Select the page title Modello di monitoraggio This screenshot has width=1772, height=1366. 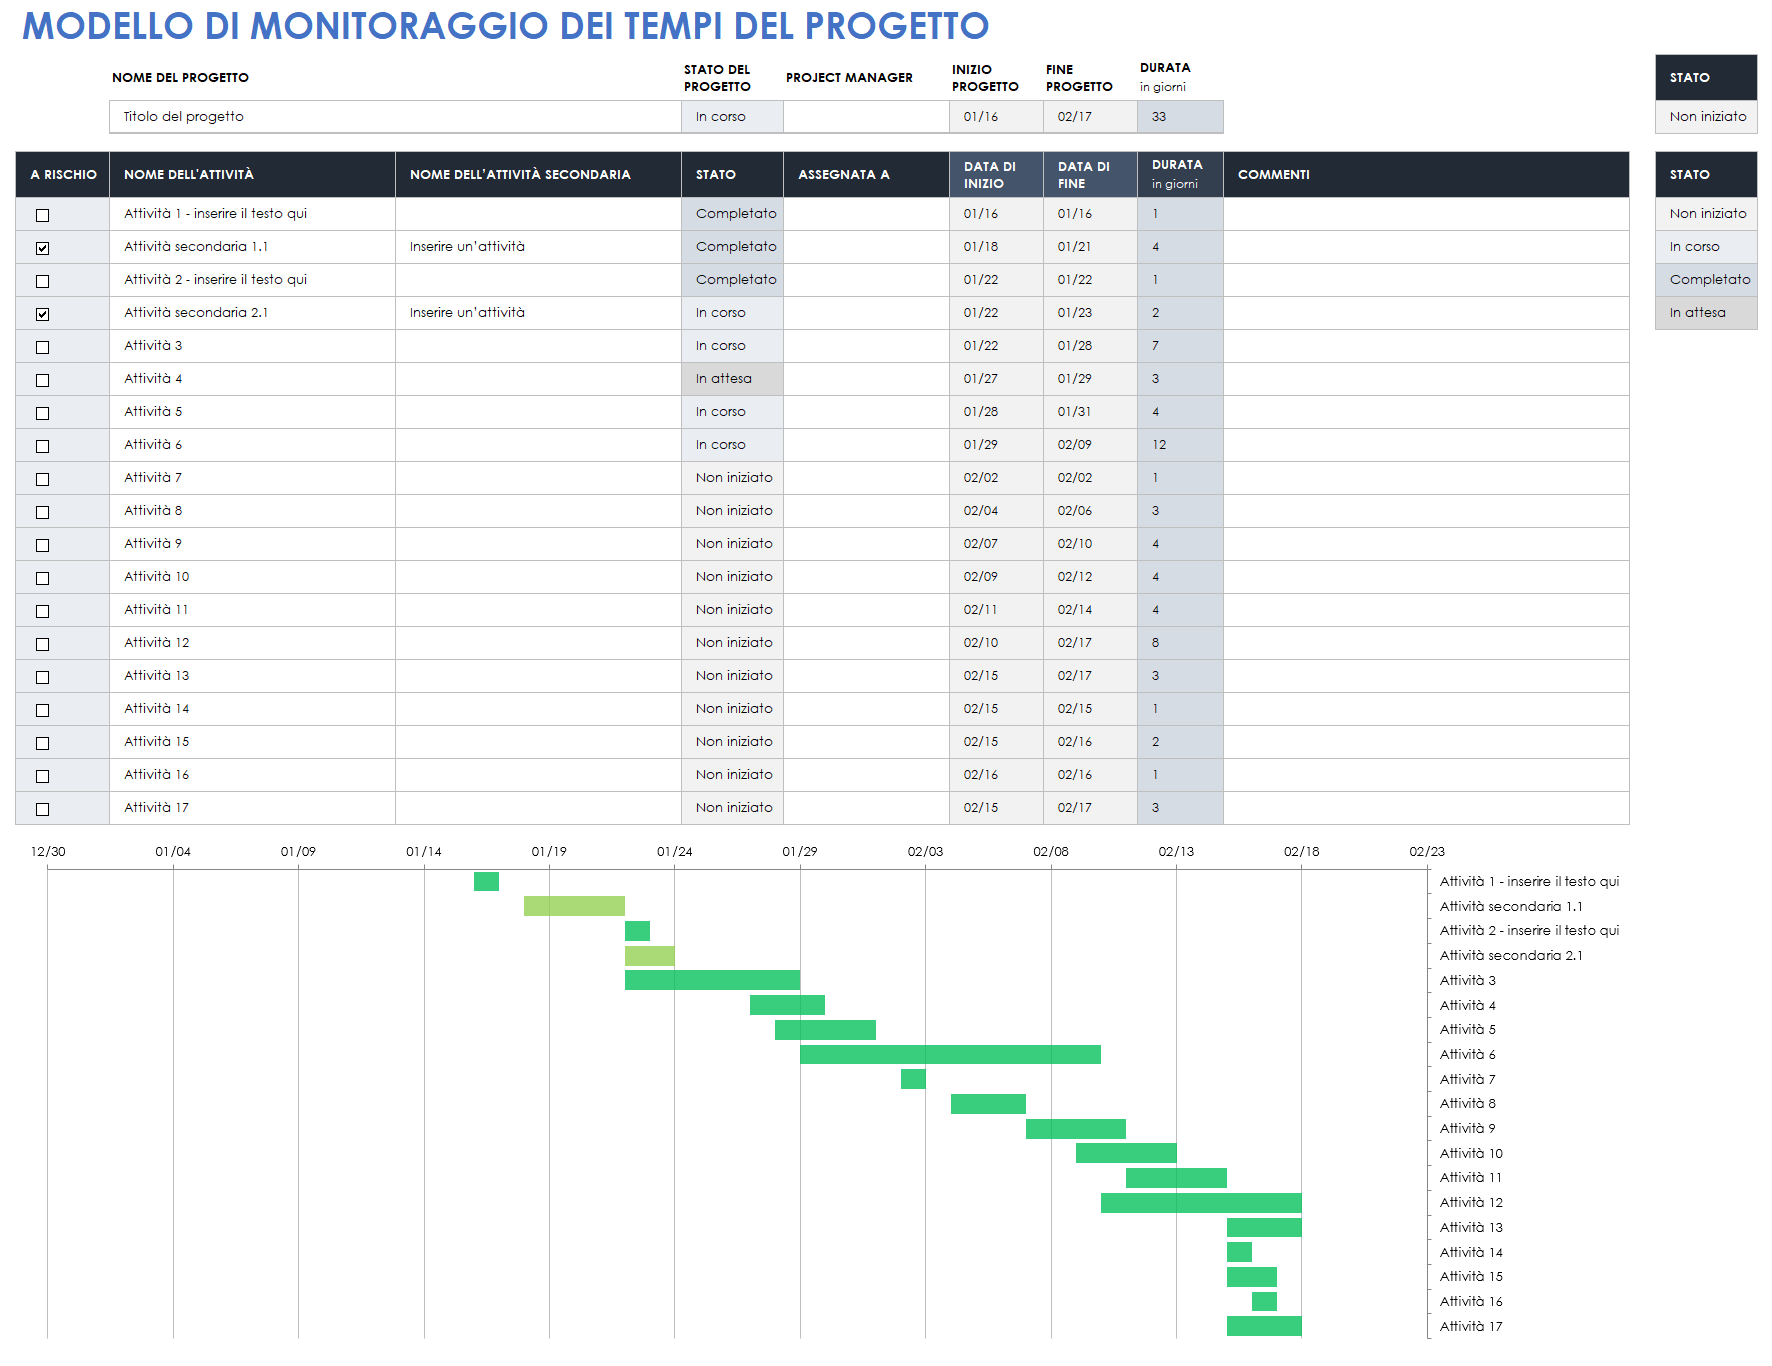(505, 26)
